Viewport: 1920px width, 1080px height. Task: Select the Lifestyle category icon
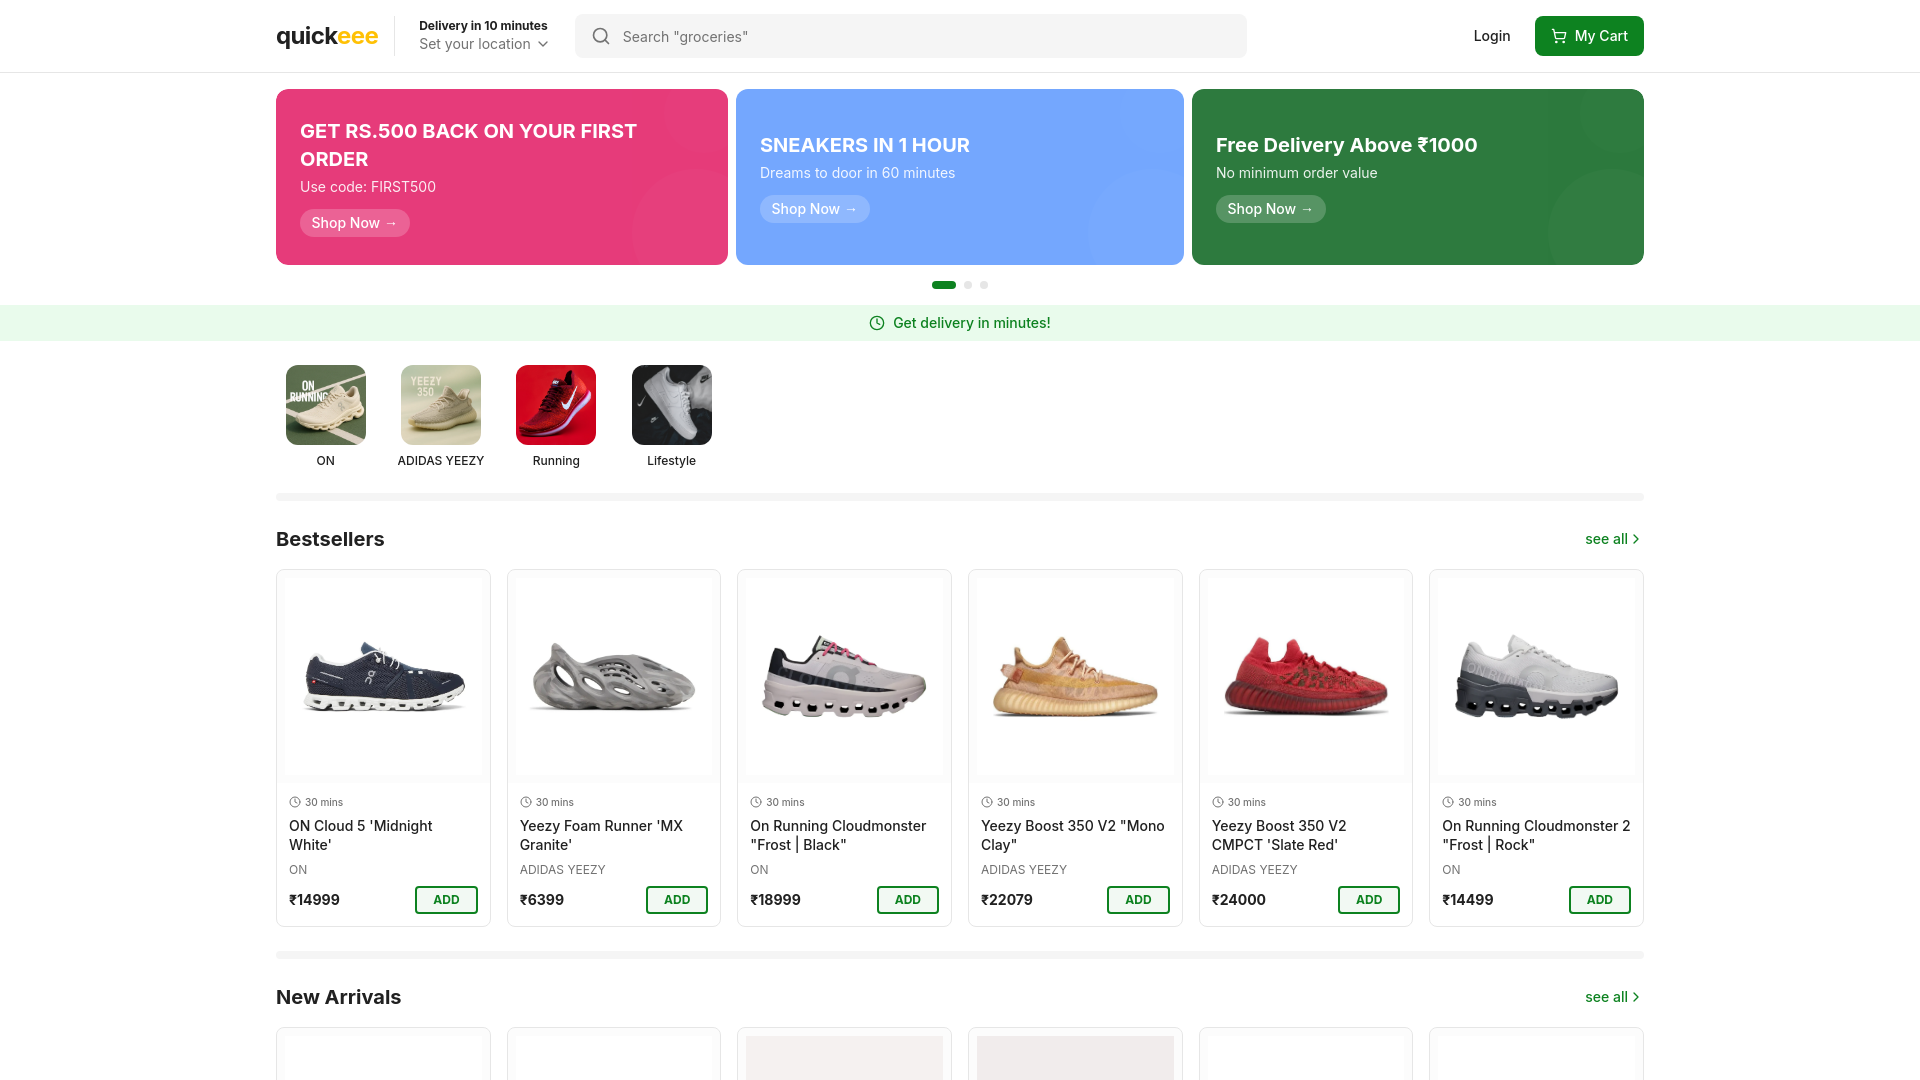[x=671, y=405]
